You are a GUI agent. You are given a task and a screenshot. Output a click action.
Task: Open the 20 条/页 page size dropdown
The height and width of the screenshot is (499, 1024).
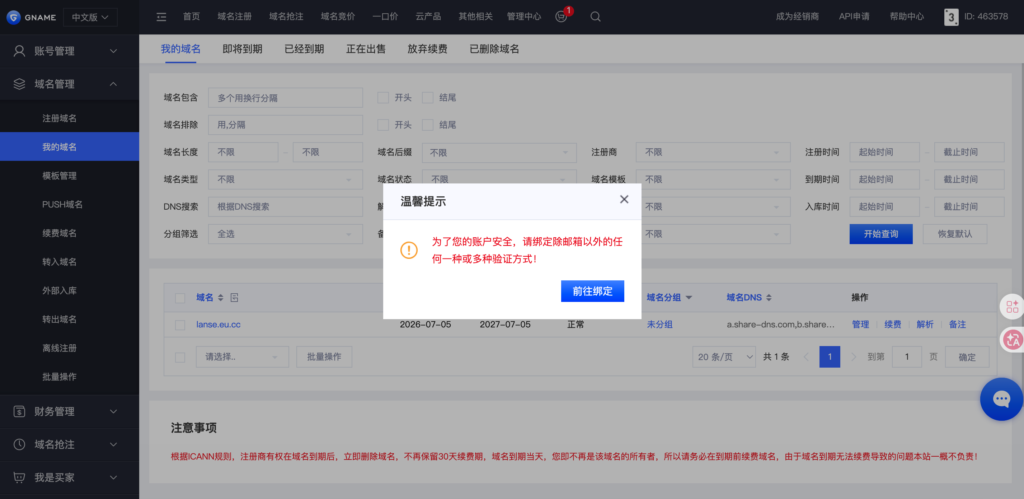(725, 357)
